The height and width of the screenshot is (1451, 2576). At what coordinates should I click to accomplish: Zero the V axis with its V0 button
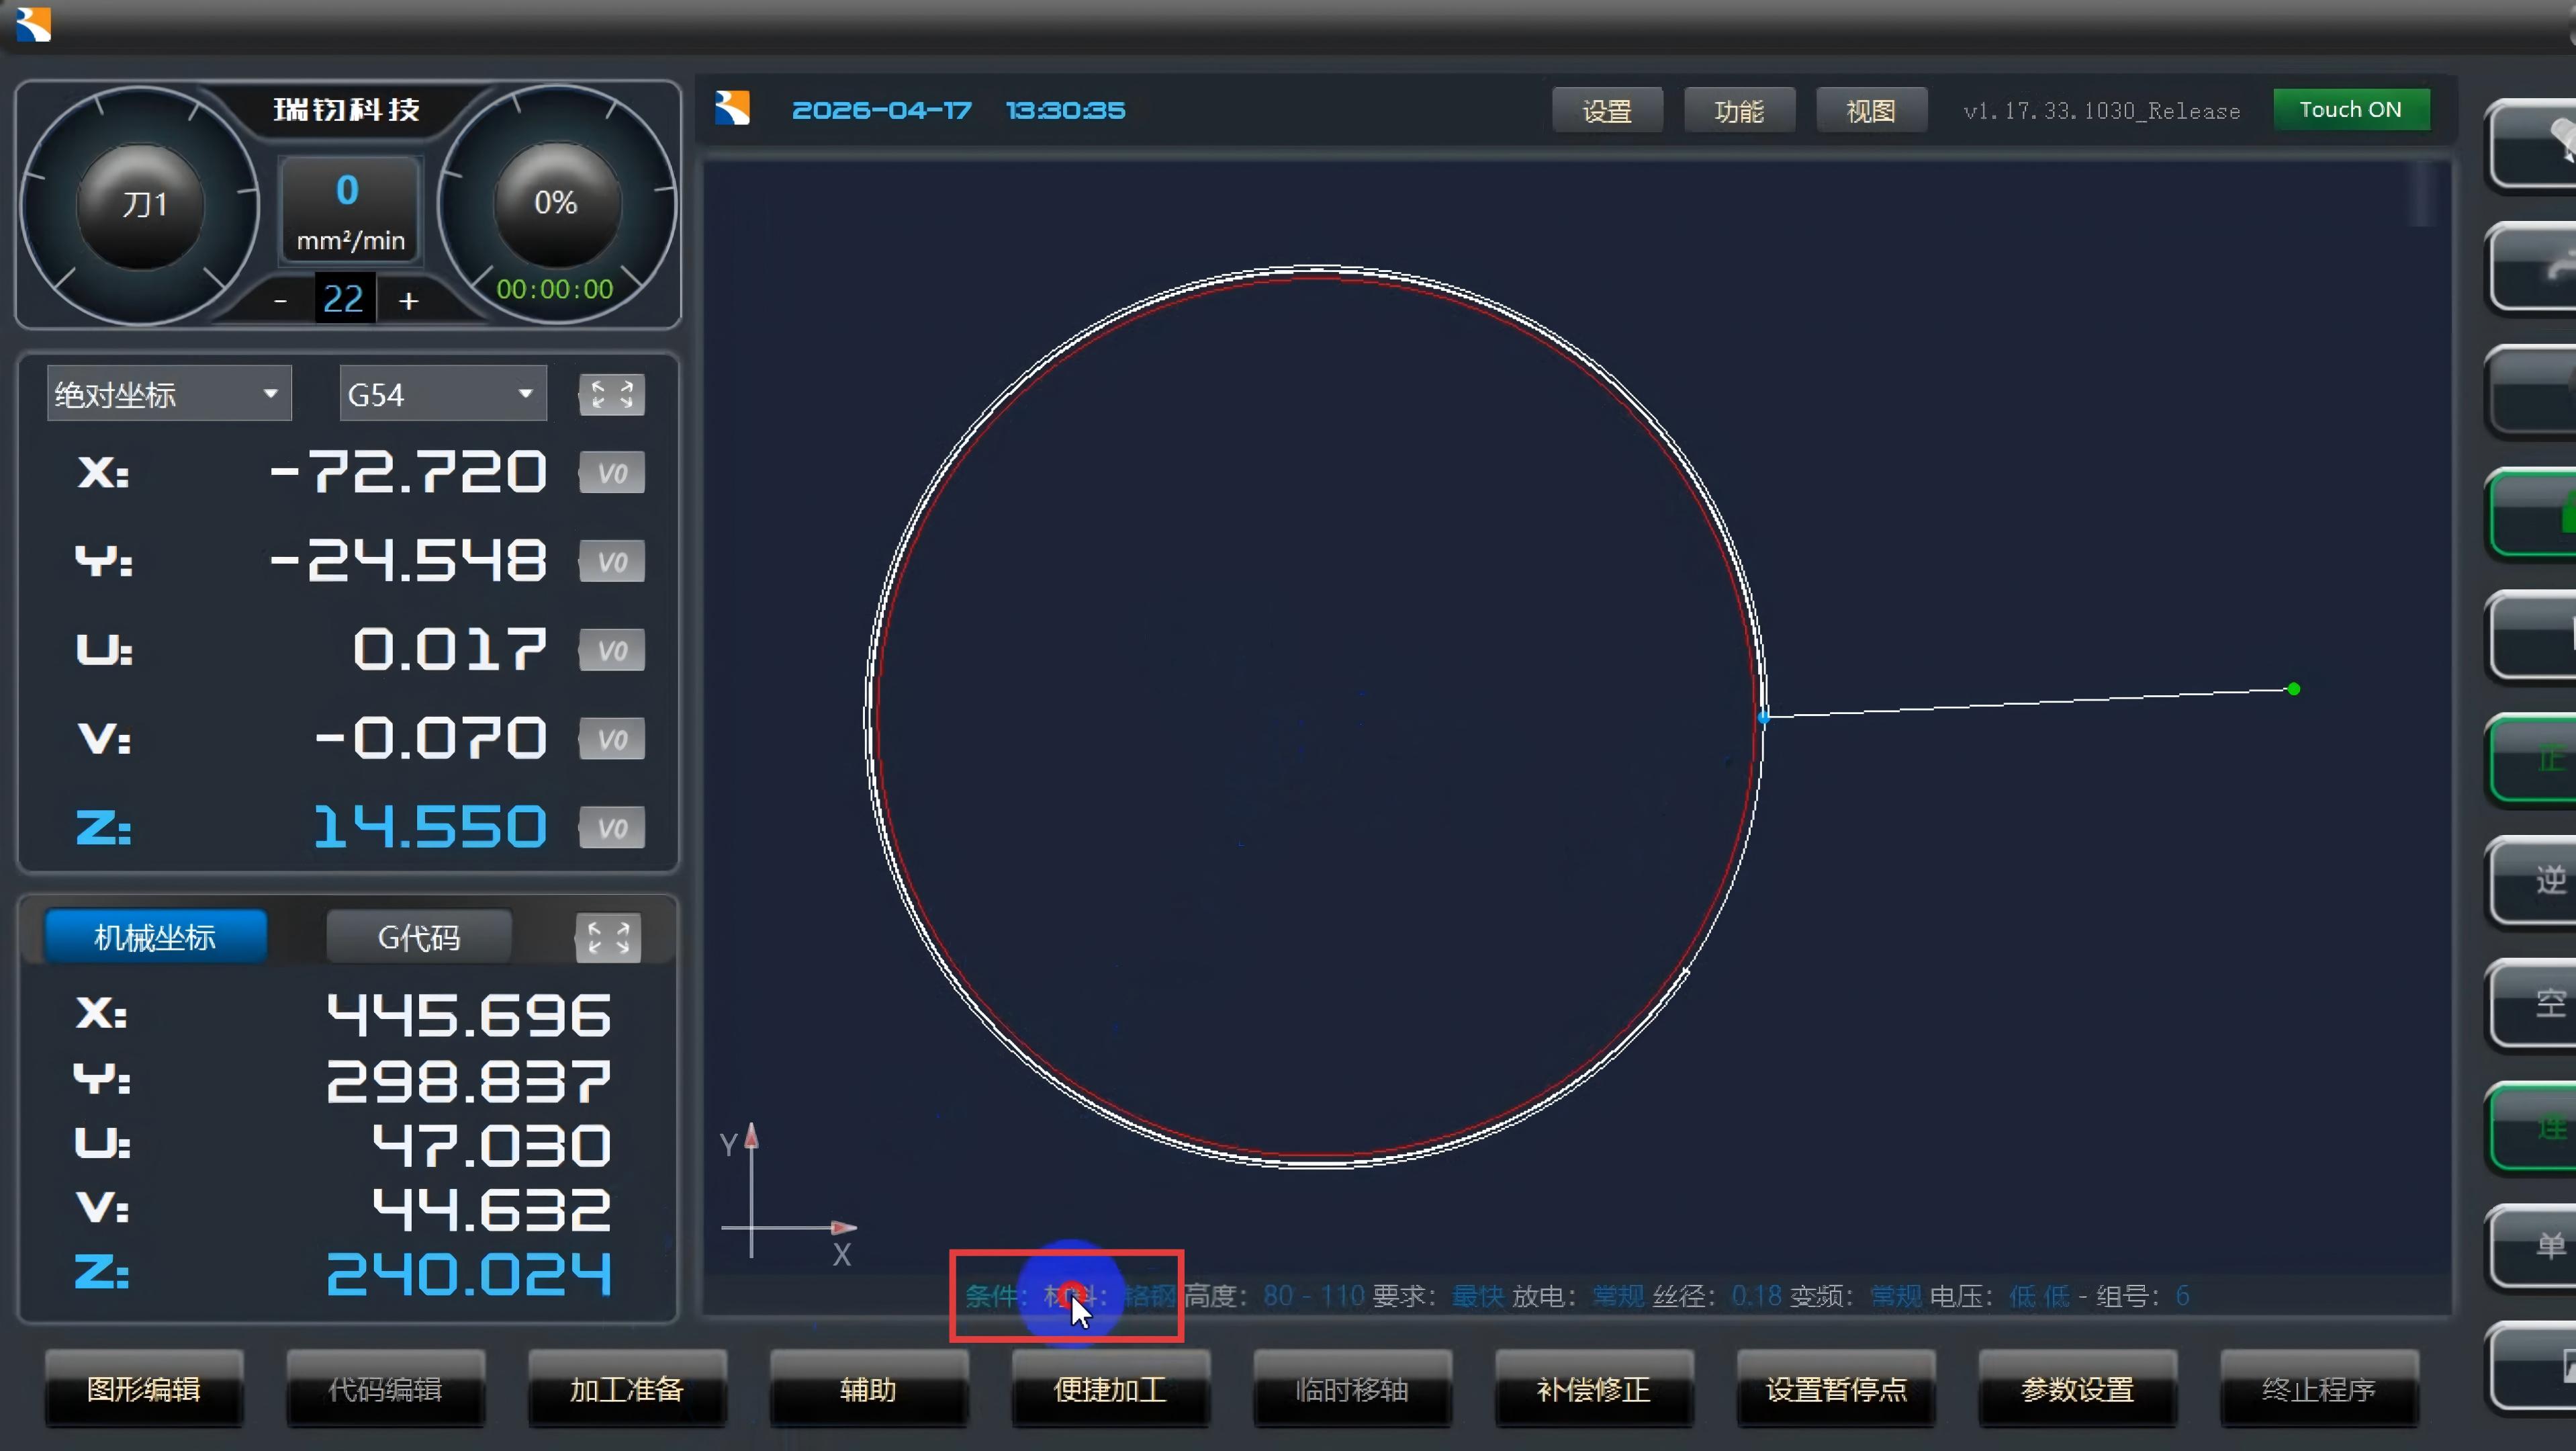pyautogui.click(x=611, y=739)
